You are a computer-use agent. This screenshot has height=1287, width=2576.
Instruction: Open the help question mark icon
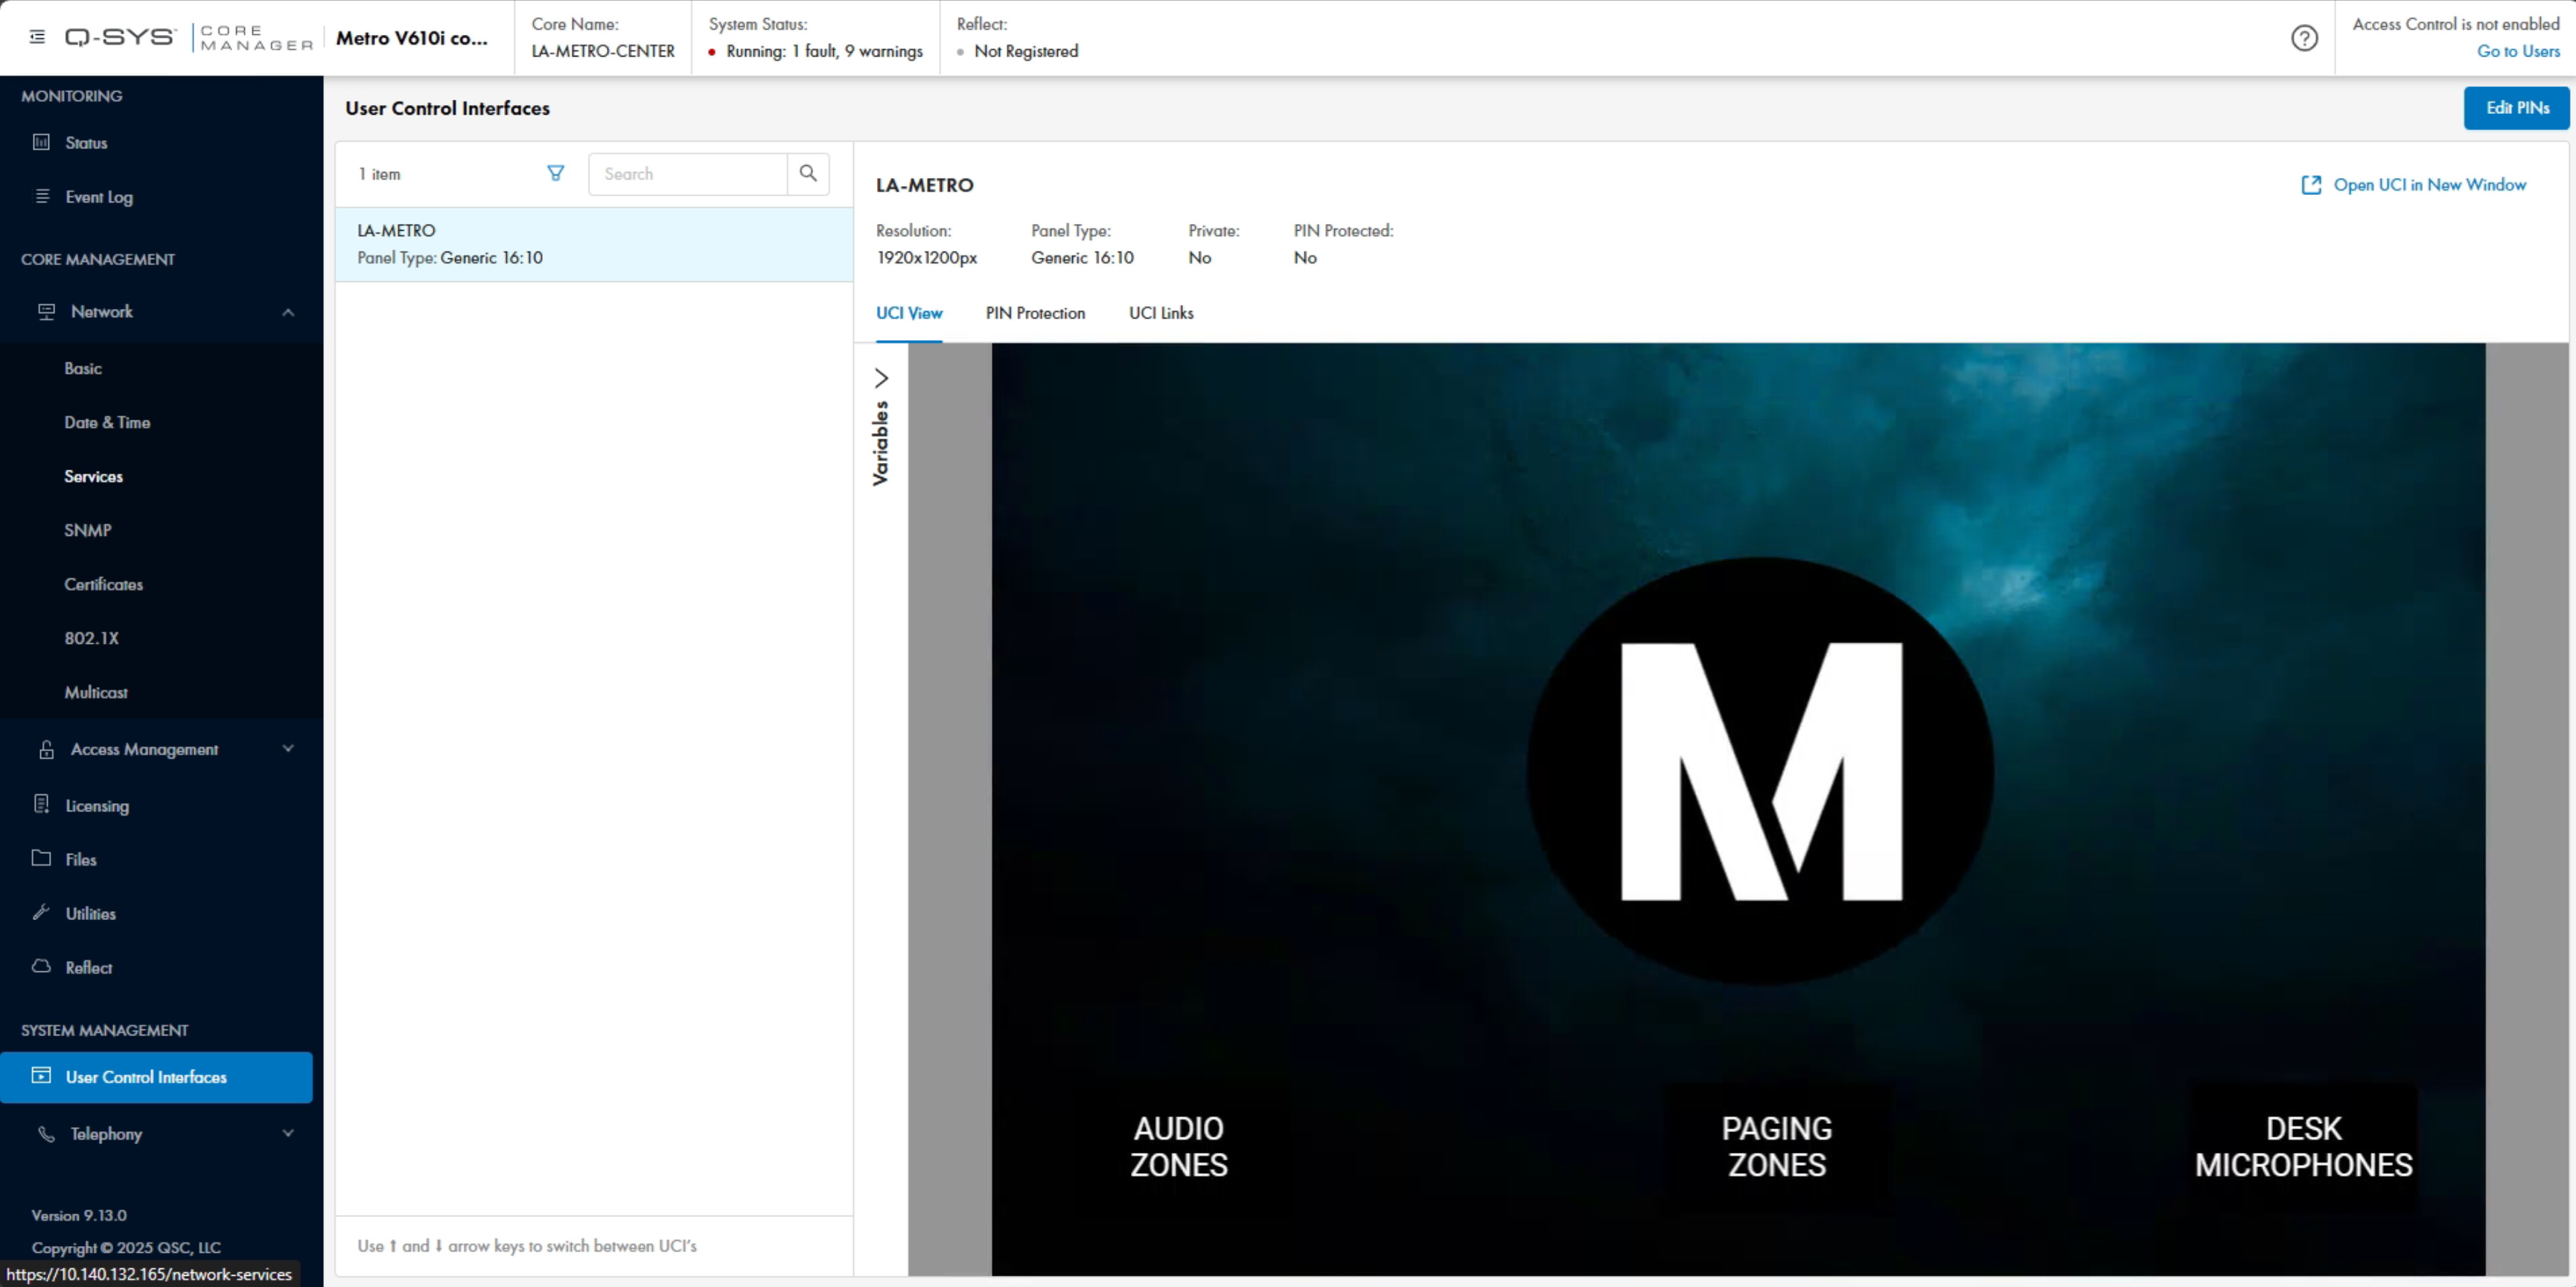click(2304, 38)
